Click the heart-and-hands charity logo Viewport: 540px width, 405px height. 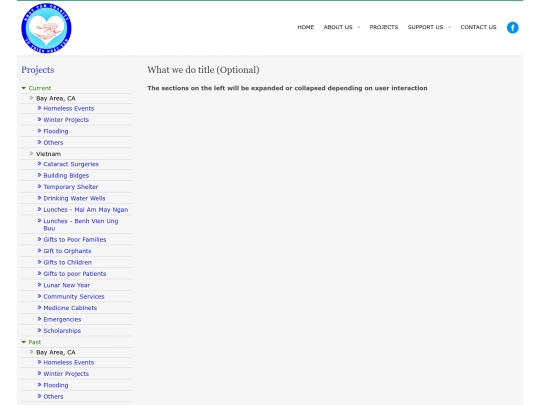pos(46,28)
